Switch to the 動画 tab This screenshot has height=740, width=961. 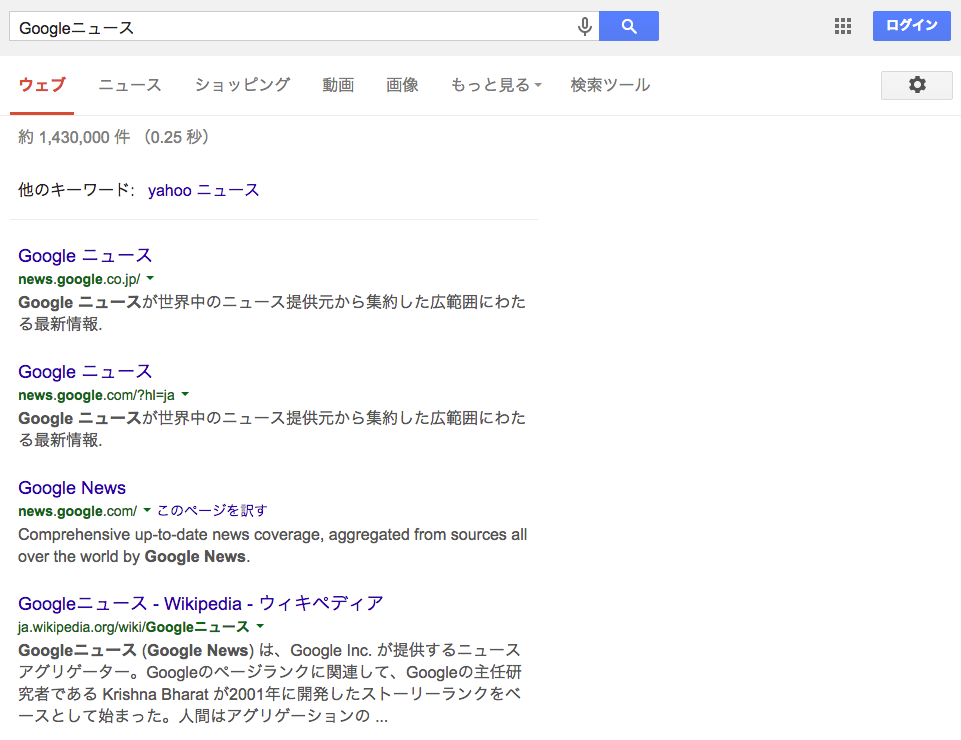point(338,85)
